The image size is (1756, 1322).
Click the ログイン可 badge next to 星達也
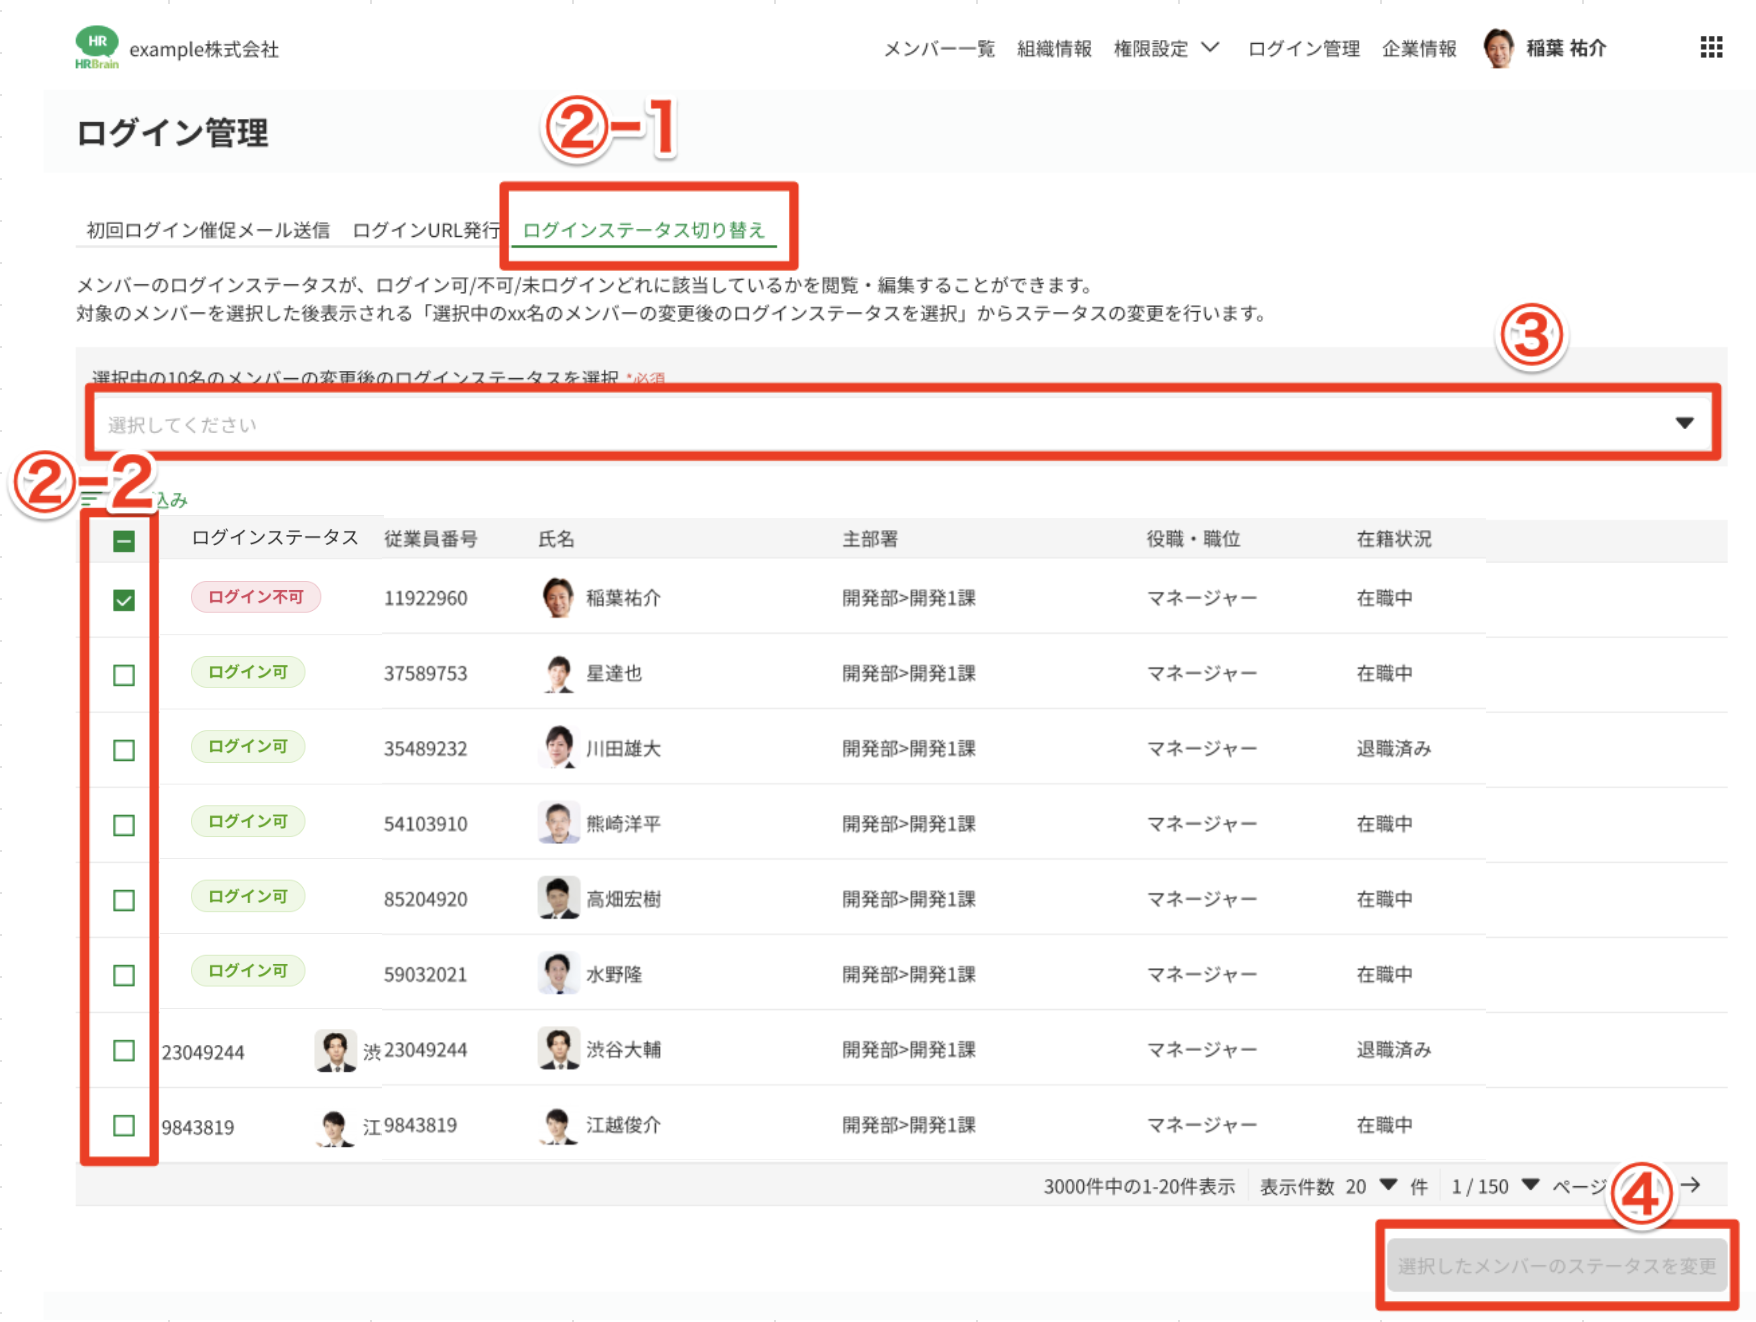pos(247,672)
